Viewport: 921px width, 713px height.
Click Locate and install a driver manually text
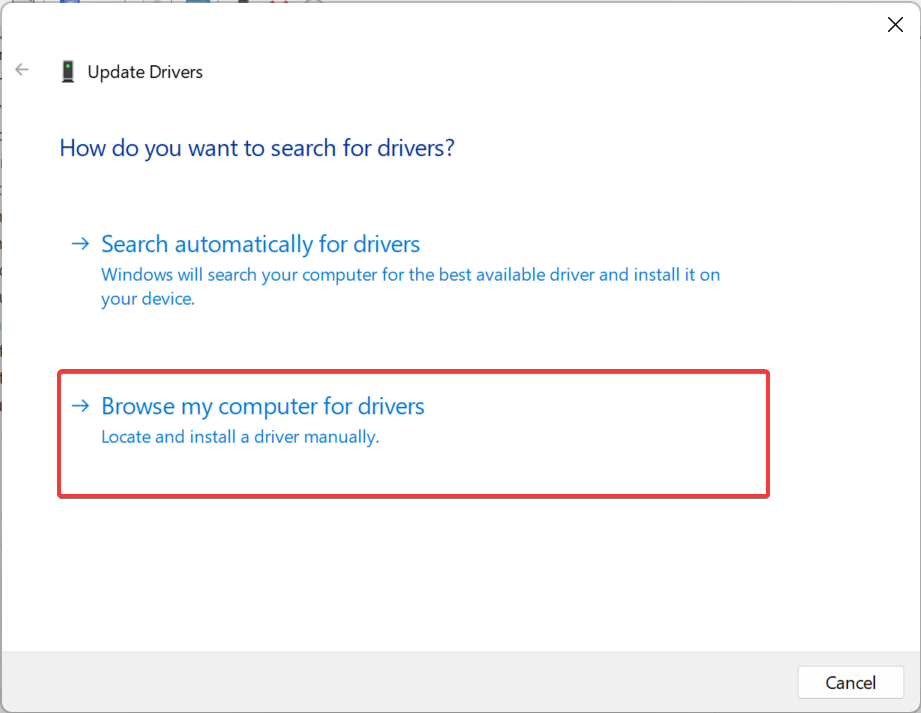click(x=240, y=437)
